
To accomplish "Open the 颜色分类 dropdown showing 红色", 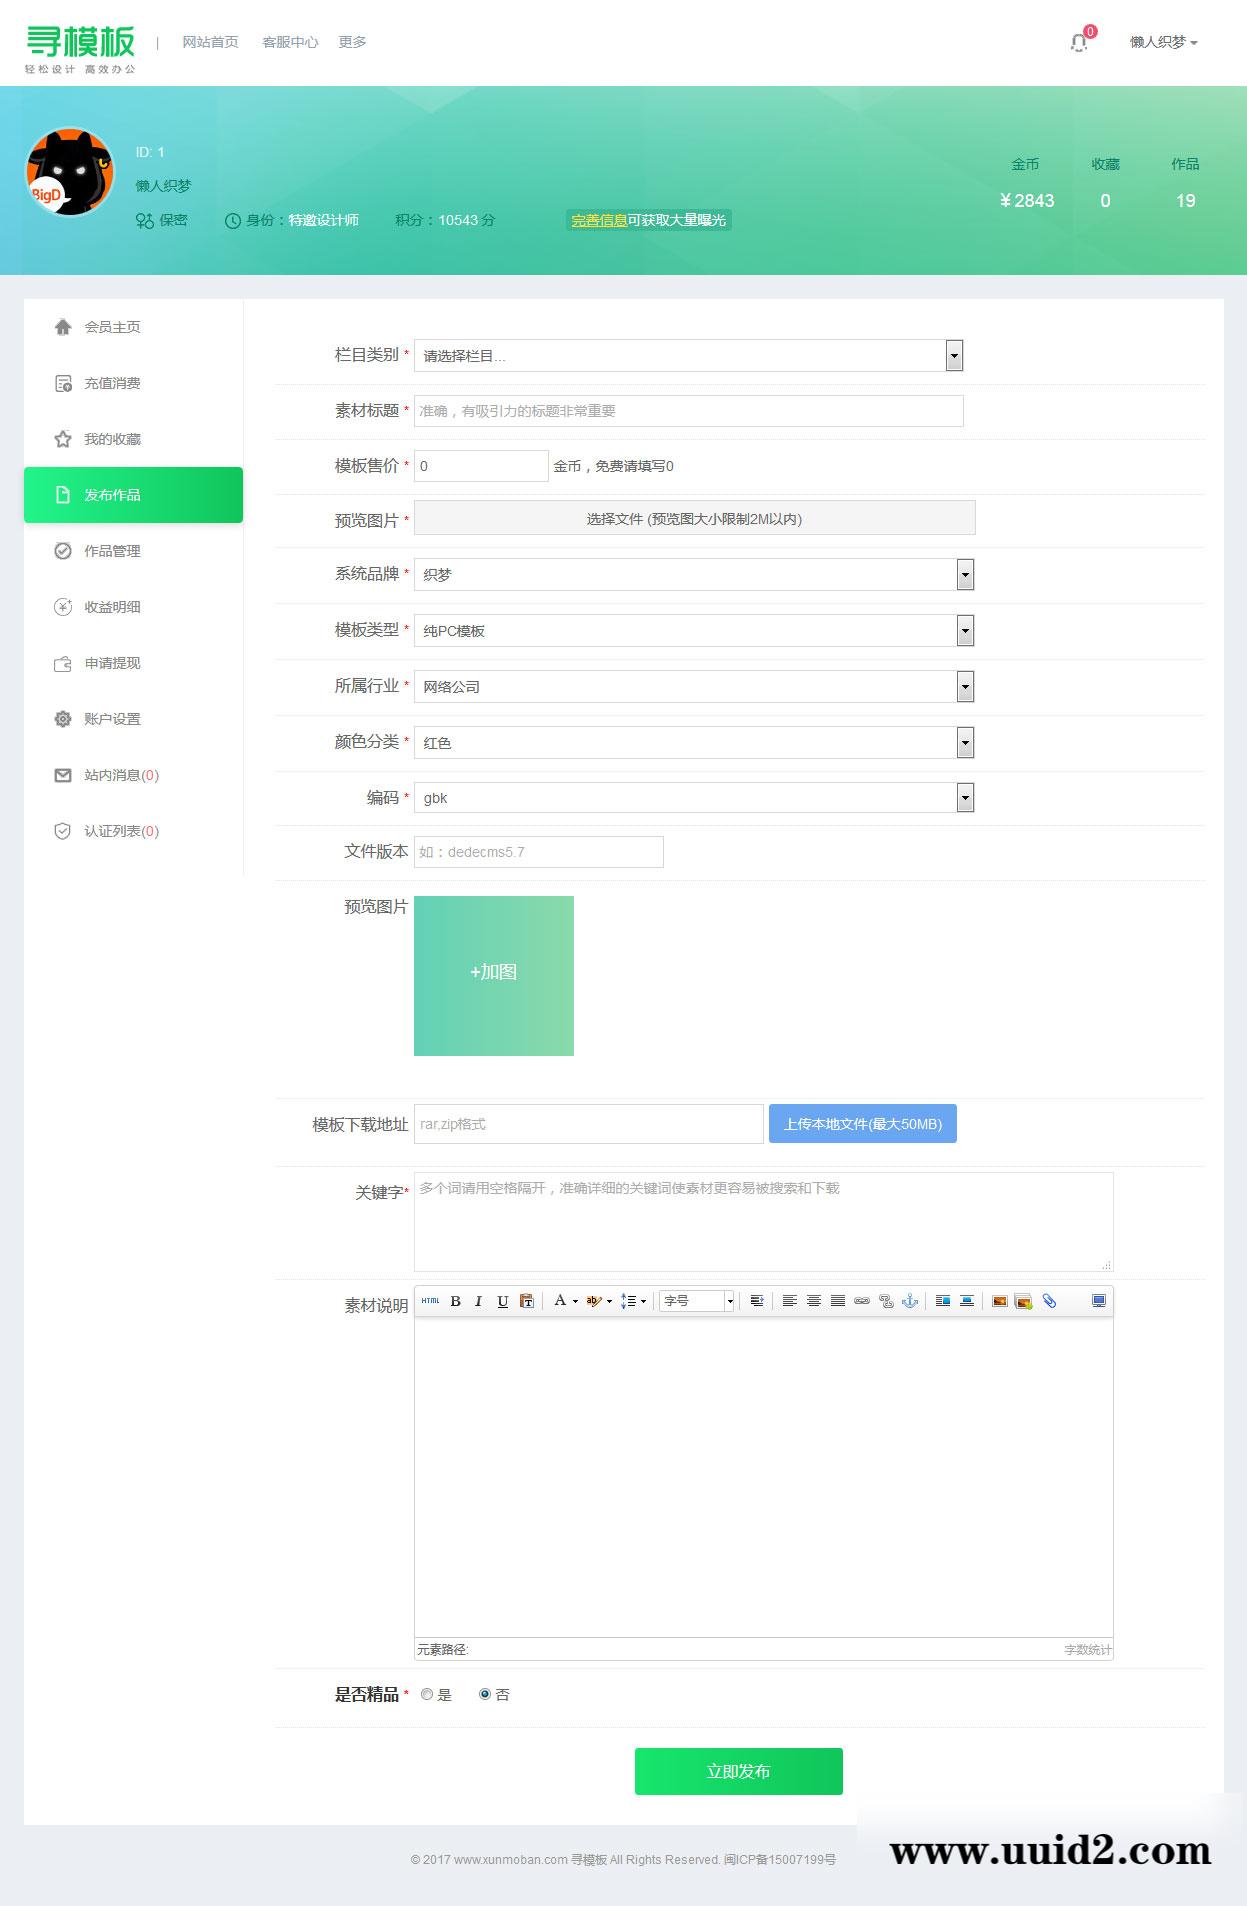I will pyautogui.click(x=694, y=742).
